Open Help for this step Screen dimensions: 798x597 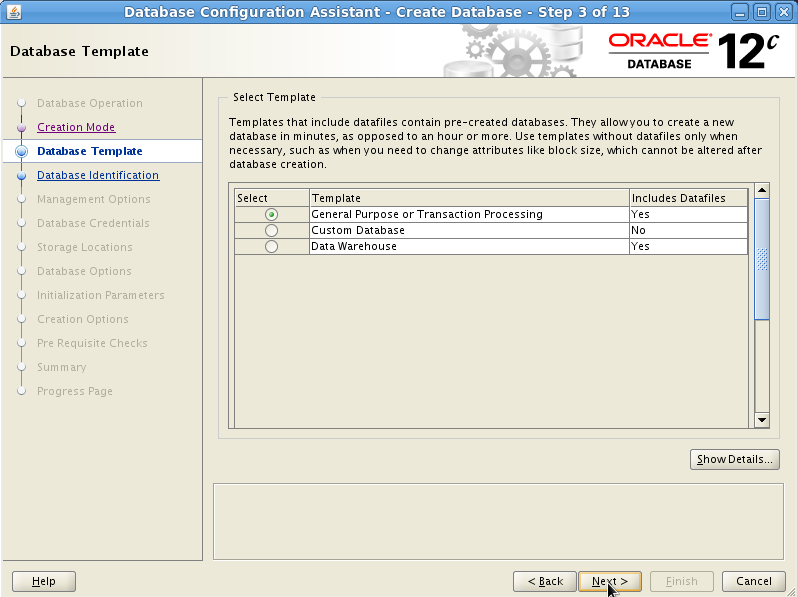(x=44, y=581)
